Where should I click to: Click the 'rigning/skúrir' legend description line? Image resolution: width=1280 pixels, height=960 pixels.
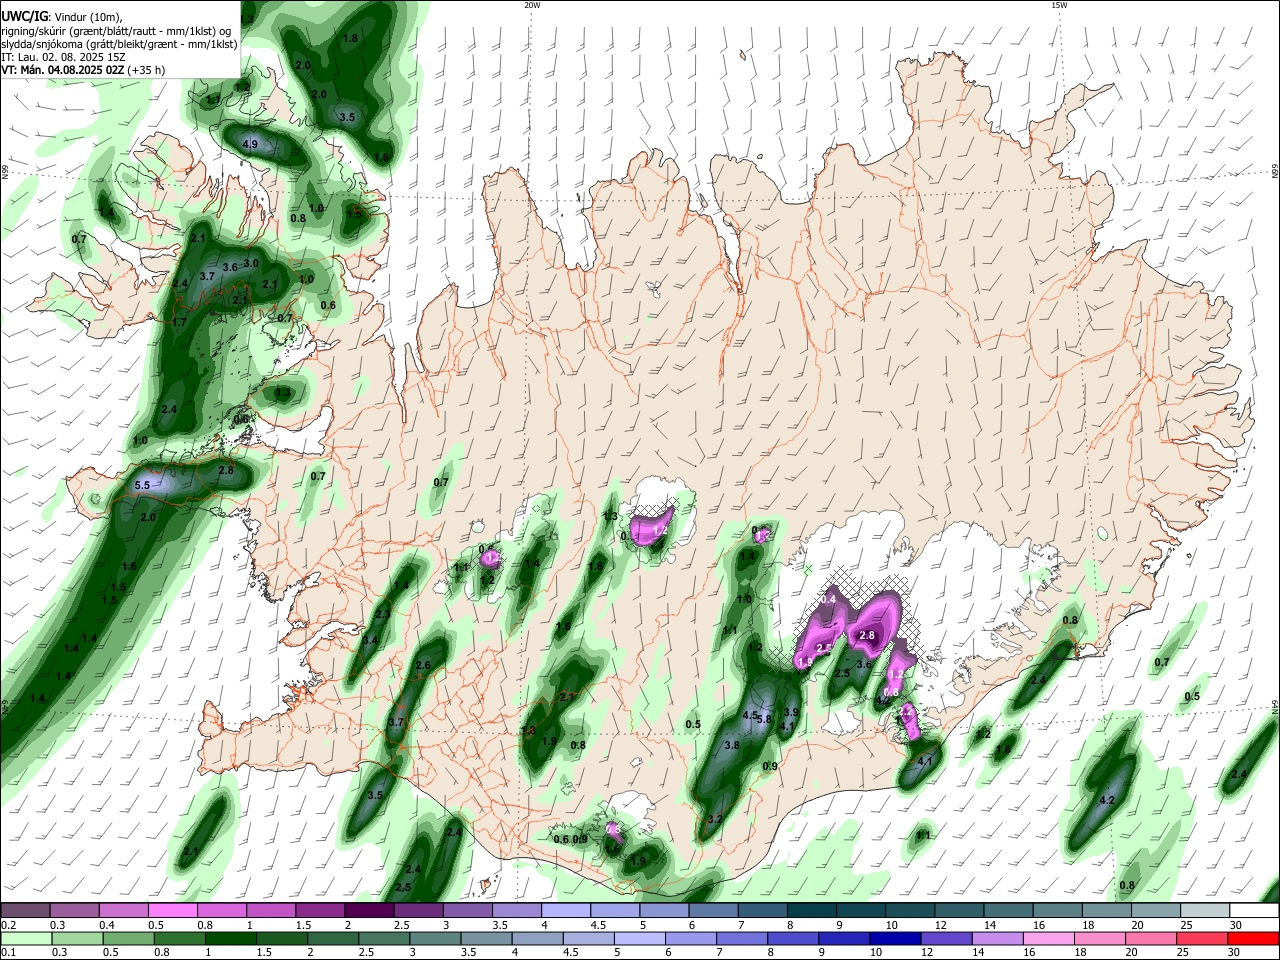116,31
